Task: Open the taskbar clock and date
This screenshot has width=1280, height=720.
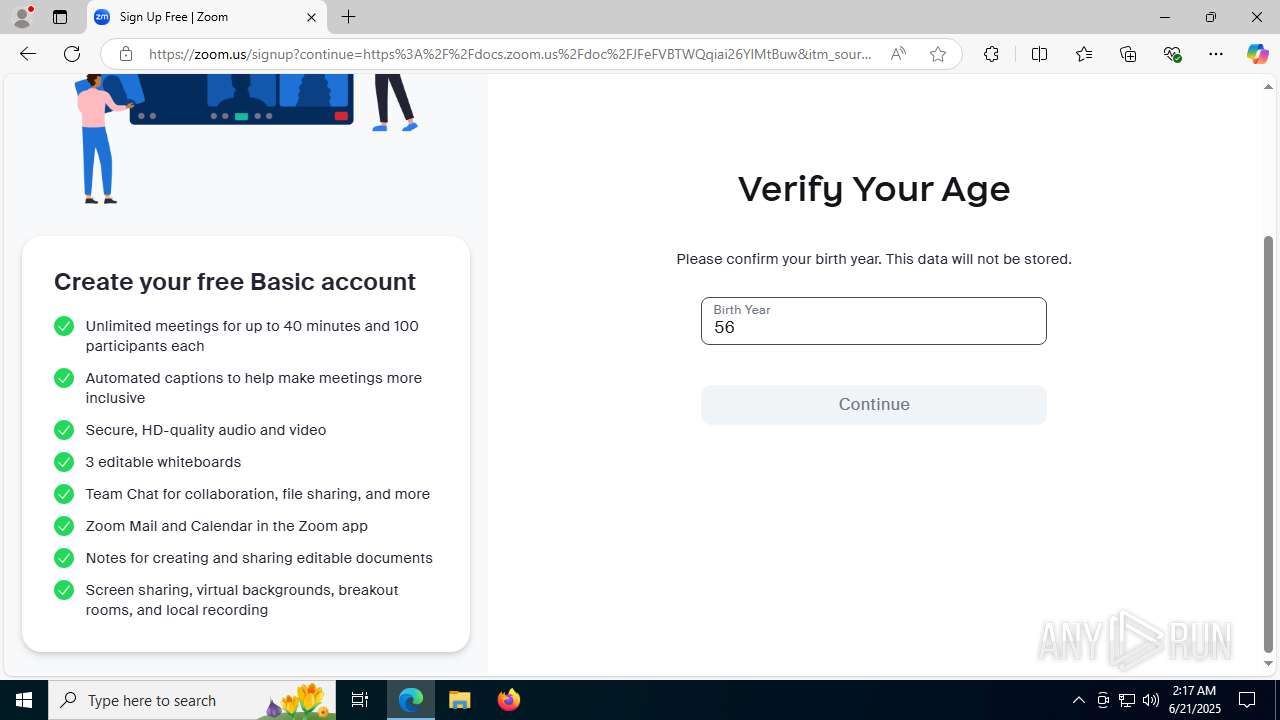Action: pos(1194,700)
